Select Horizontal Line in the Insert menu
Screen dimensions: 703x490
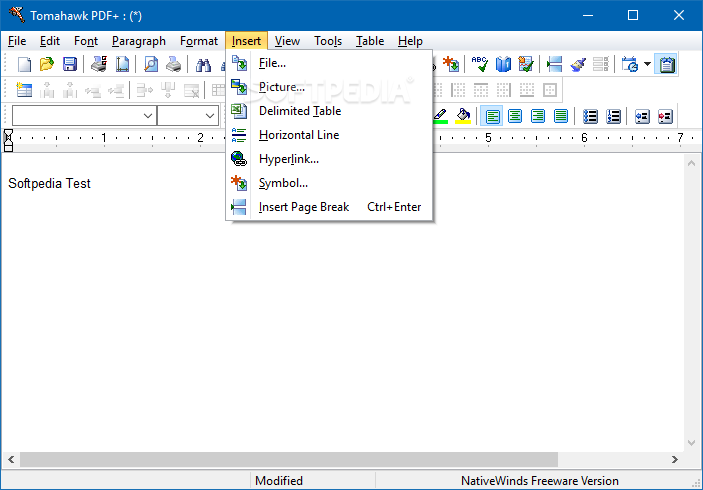click(x=329, y=135)
